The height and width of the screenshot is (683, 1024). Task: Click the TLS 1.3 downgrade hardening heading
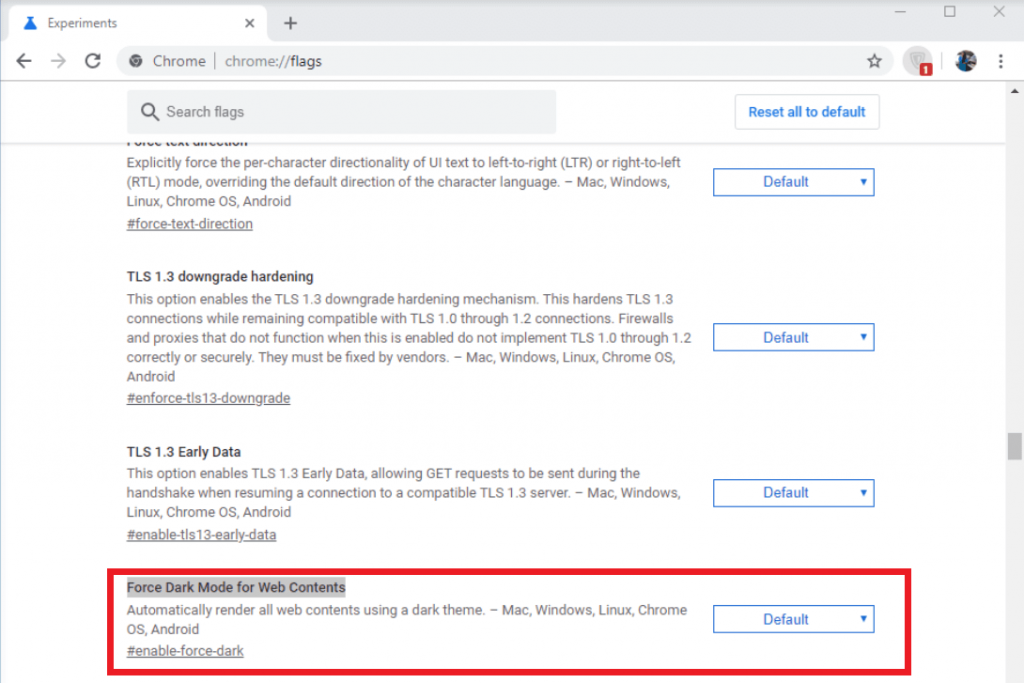(x=220, y=277)
